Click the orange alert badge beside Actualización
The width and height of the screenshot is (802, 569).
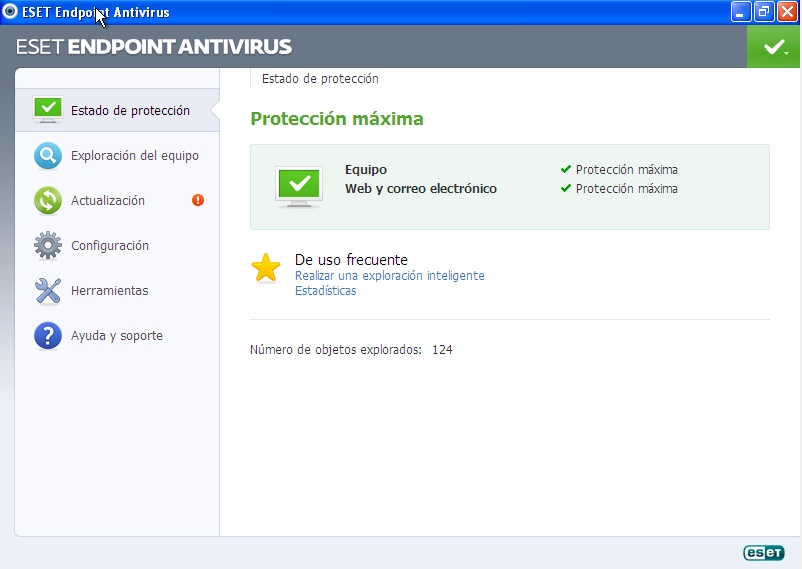coord(198,200)
